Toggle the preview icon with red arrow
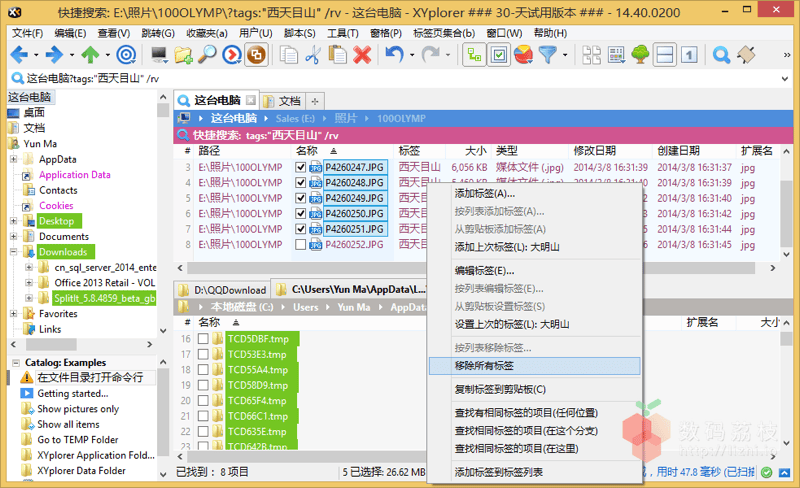800x488 pixels. 232,55
